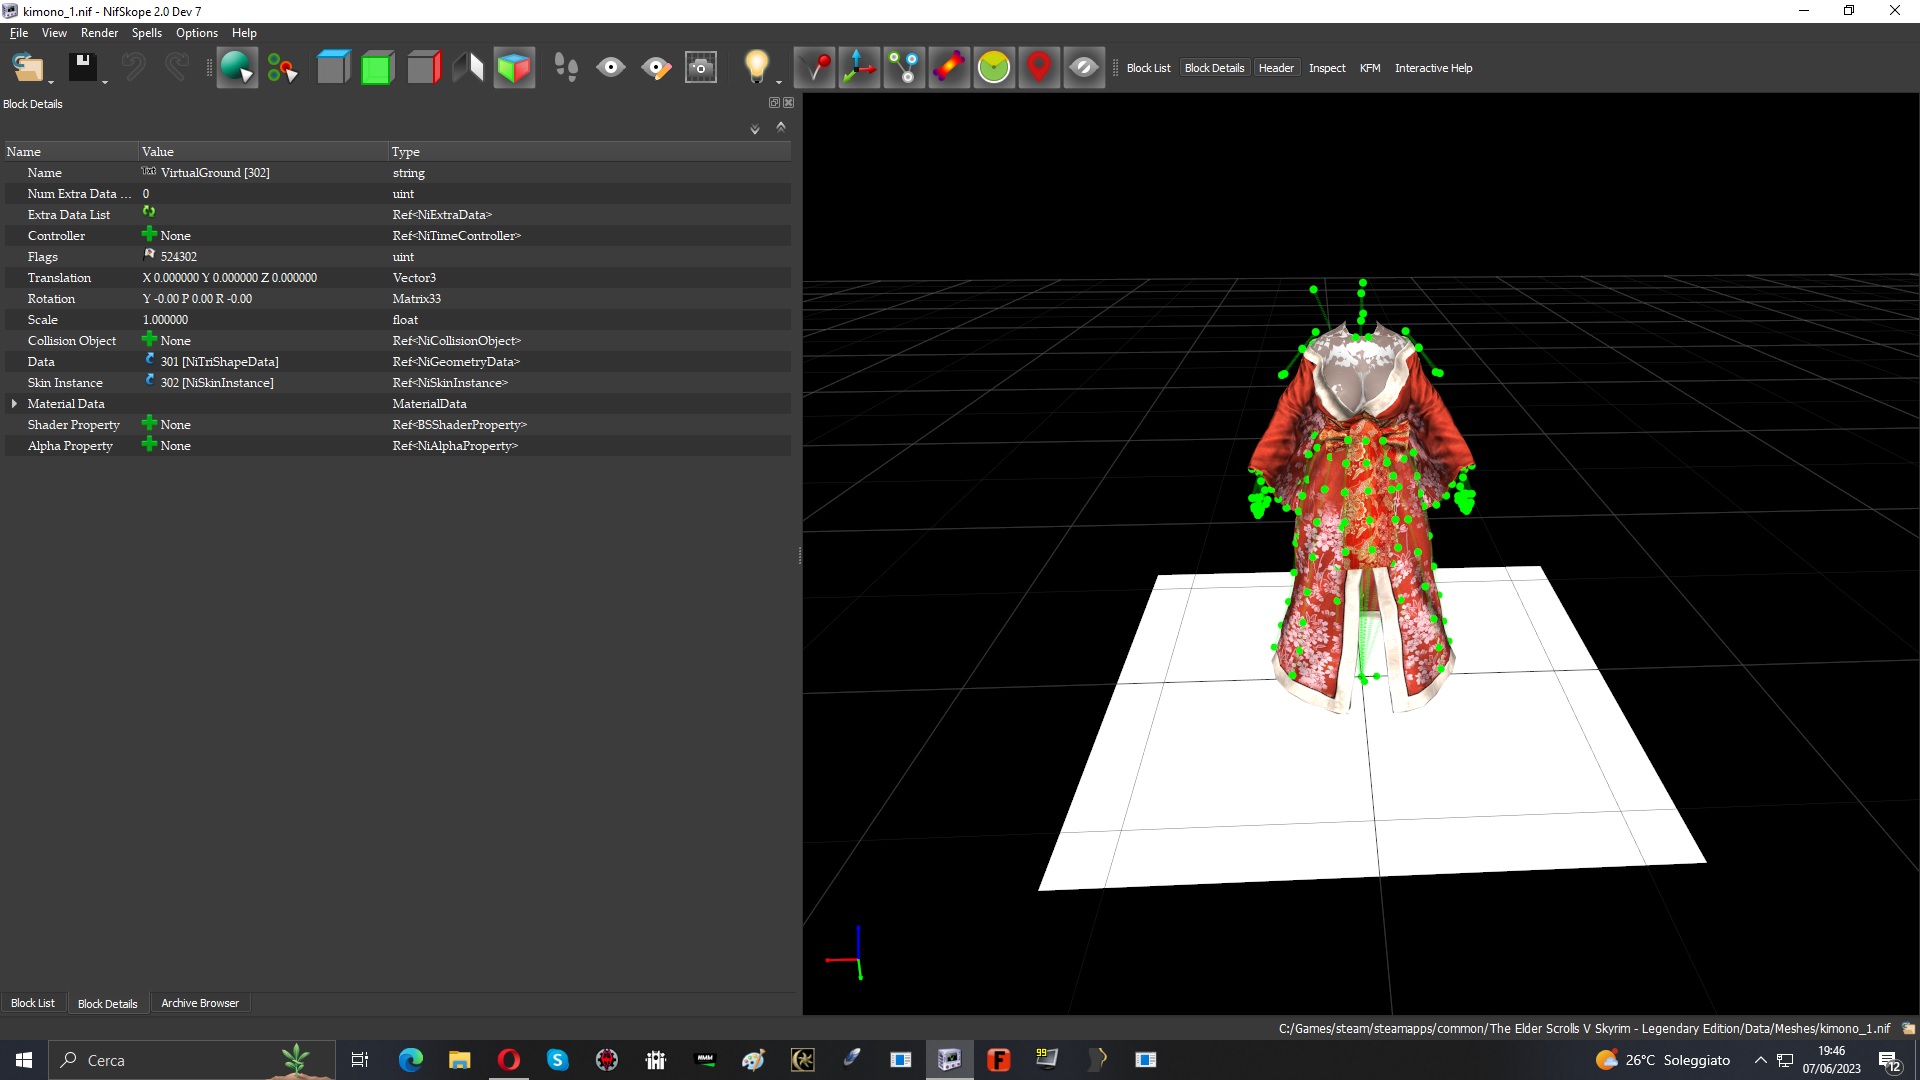Activate the Select Object sphere tool

[237, 68]
